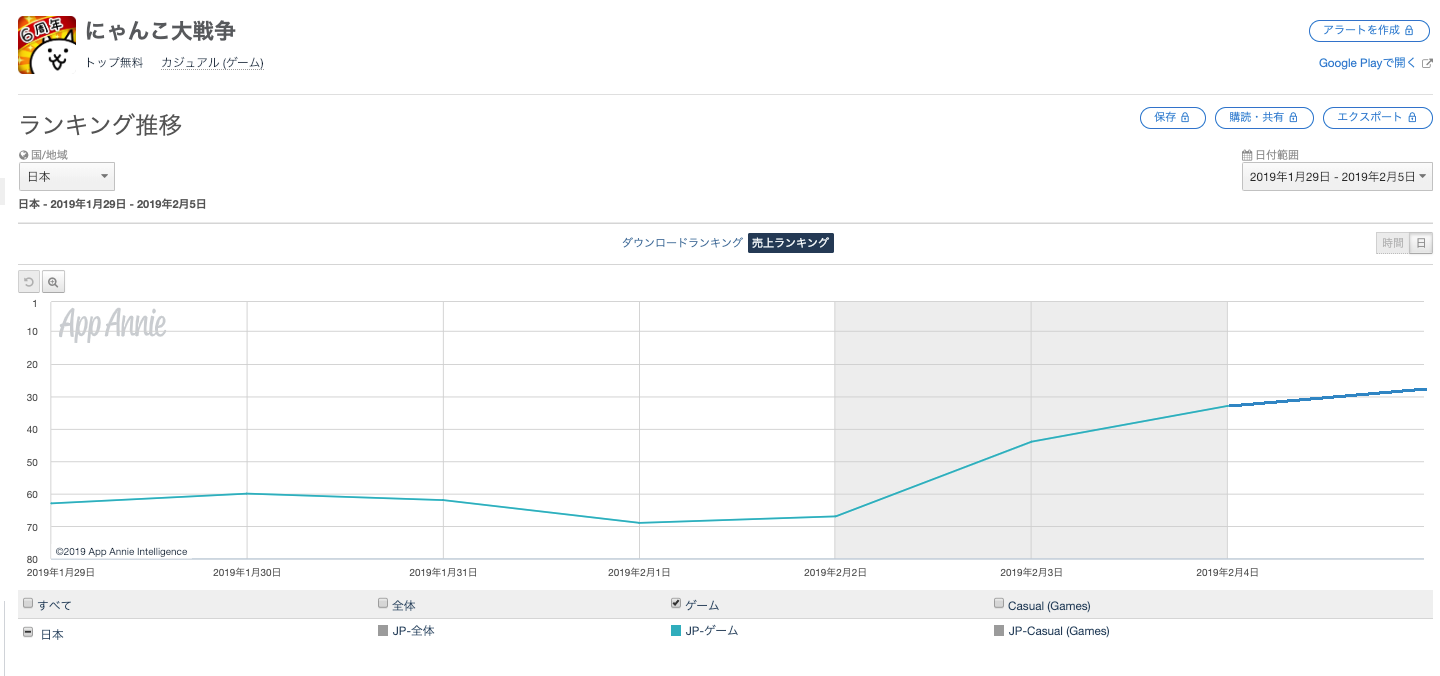Viewport: 1440px width, 676px height.
Task: Open the カジュアル (ゲーム) category link
Action: [x=212, y=63]
